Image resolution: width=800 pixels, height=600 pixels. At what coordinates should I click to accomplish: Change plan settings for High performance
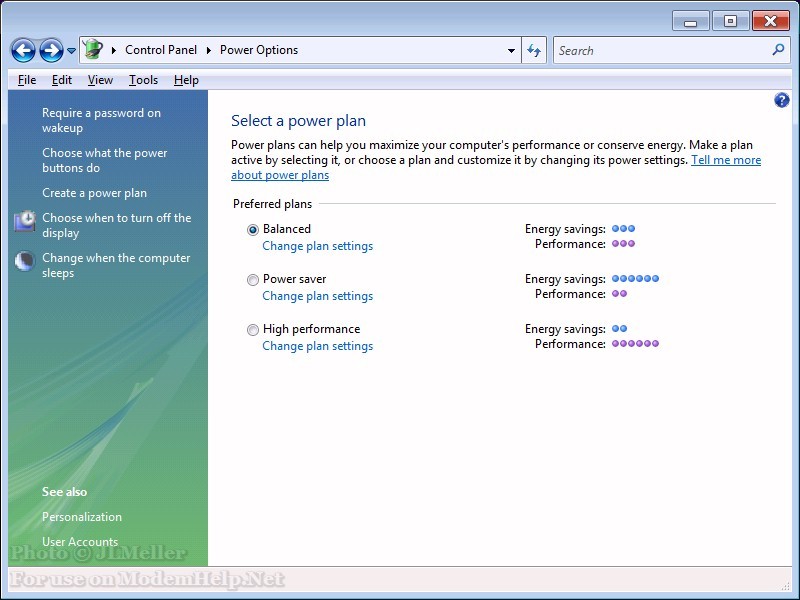tap(317, 346)
